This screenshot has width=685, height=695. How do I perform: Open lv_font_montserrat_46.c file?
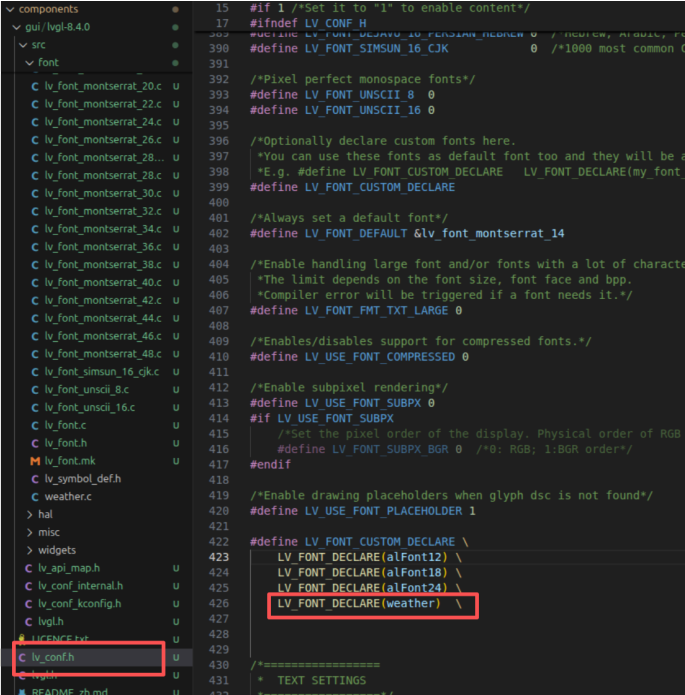click(x=103, y=336)
